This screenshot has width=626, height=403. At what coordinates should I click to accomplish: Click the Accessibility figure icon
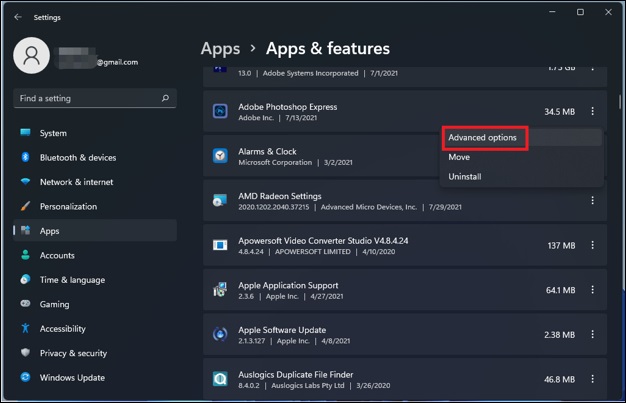(x=26, y=328)
